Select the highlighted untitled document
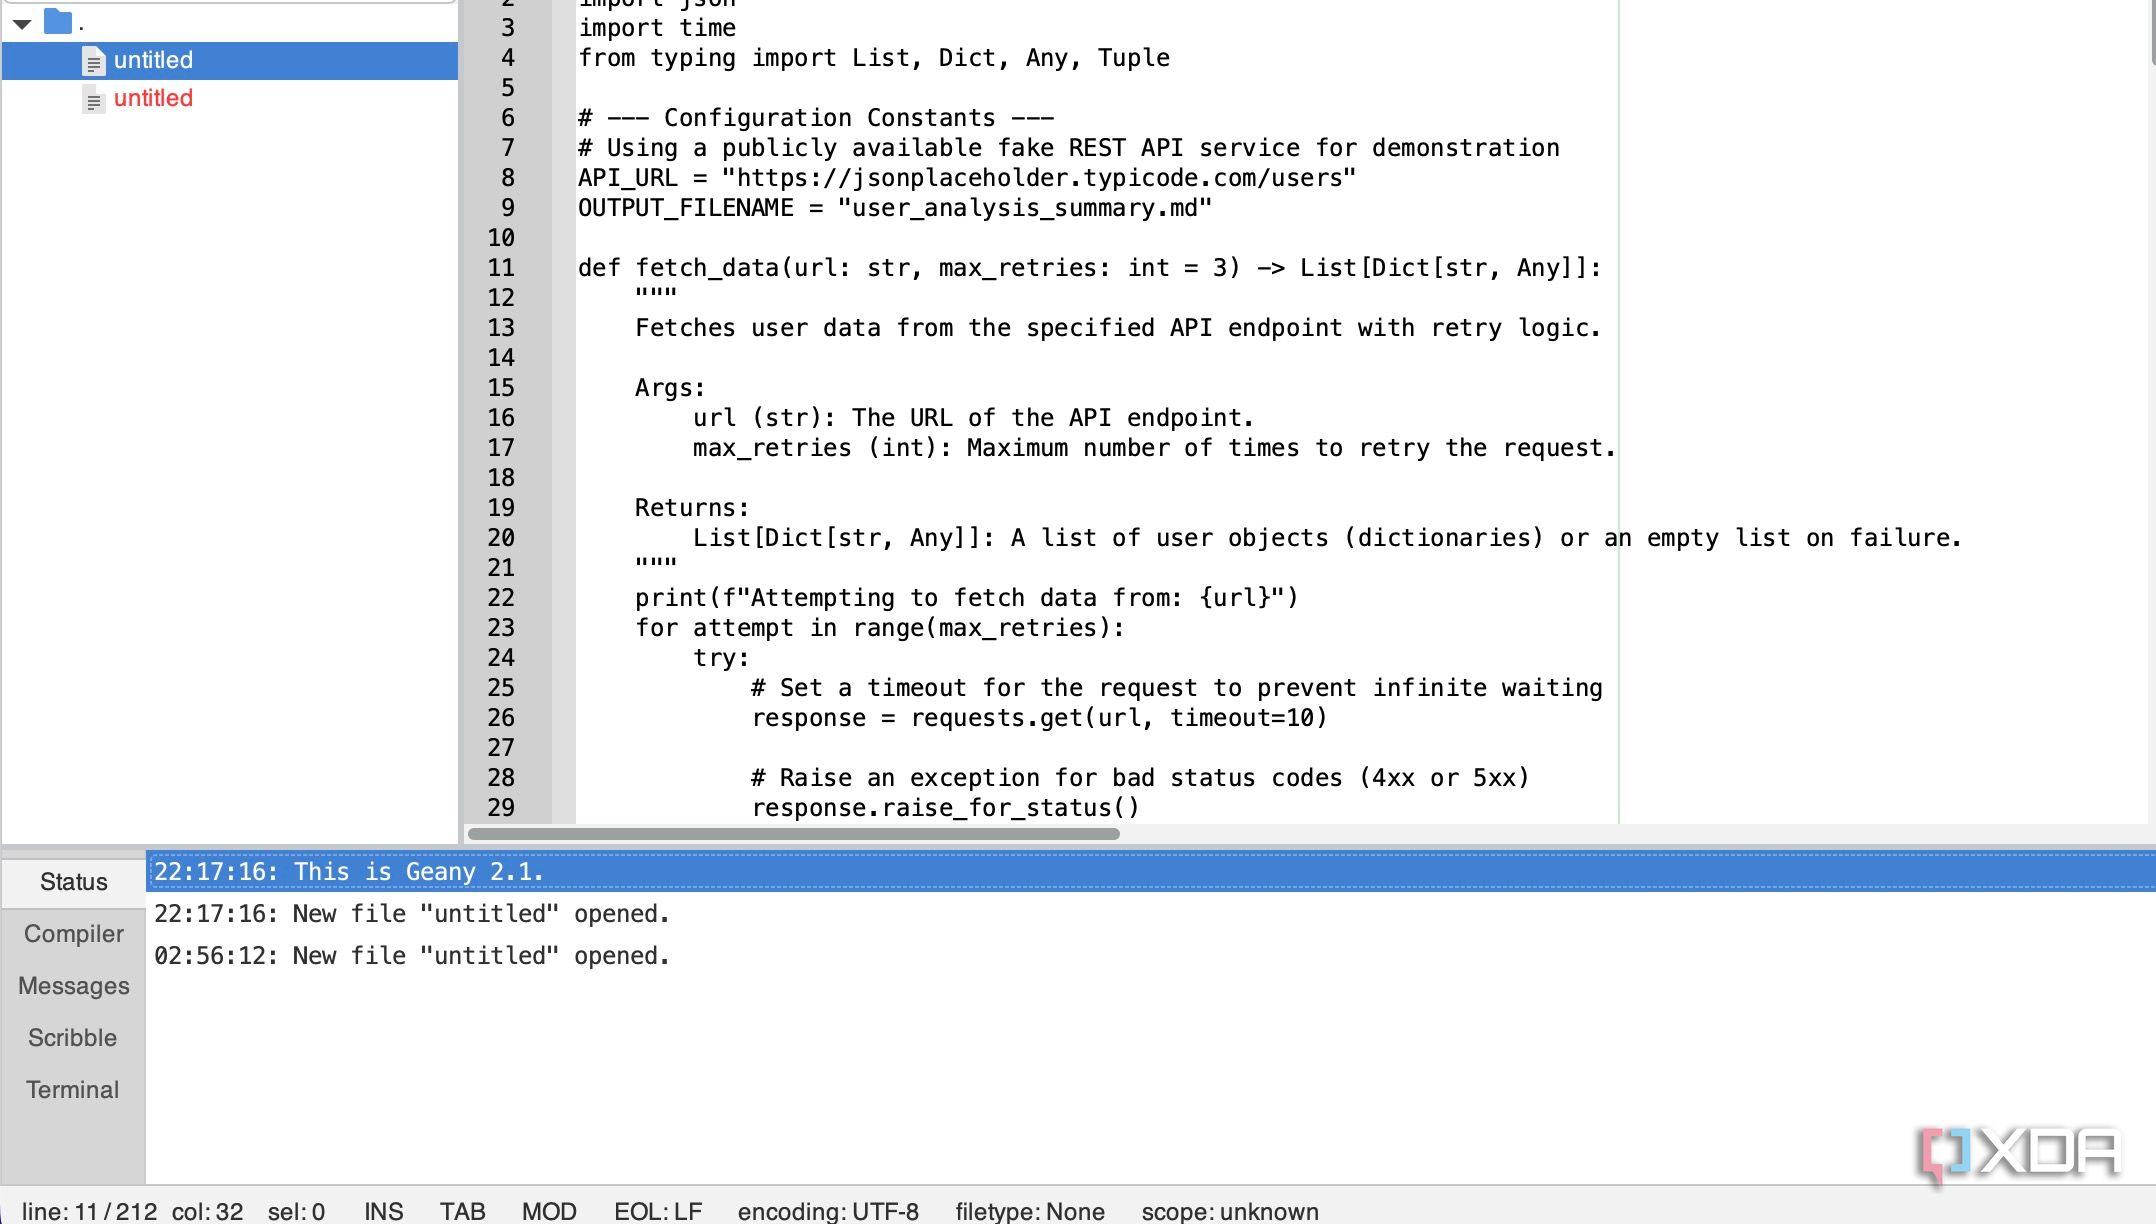The height and width of the screenshot is (1224, 2156). [x=230, y=60]
